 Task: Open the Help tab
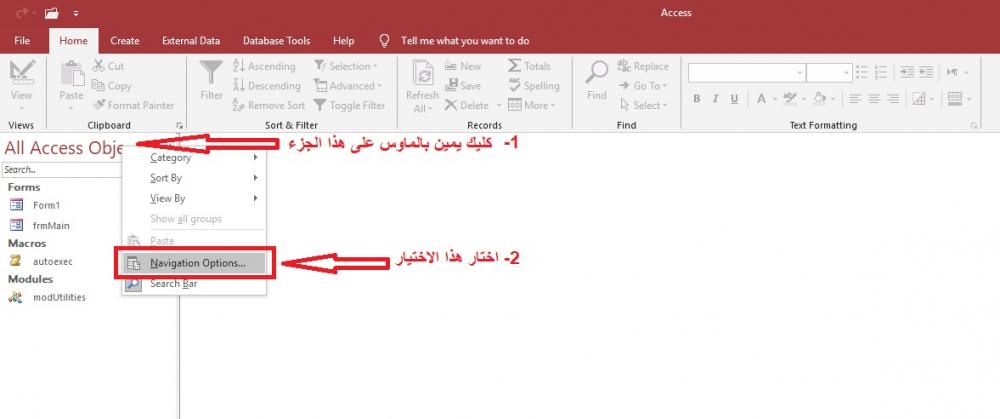[x=343, y=40]
